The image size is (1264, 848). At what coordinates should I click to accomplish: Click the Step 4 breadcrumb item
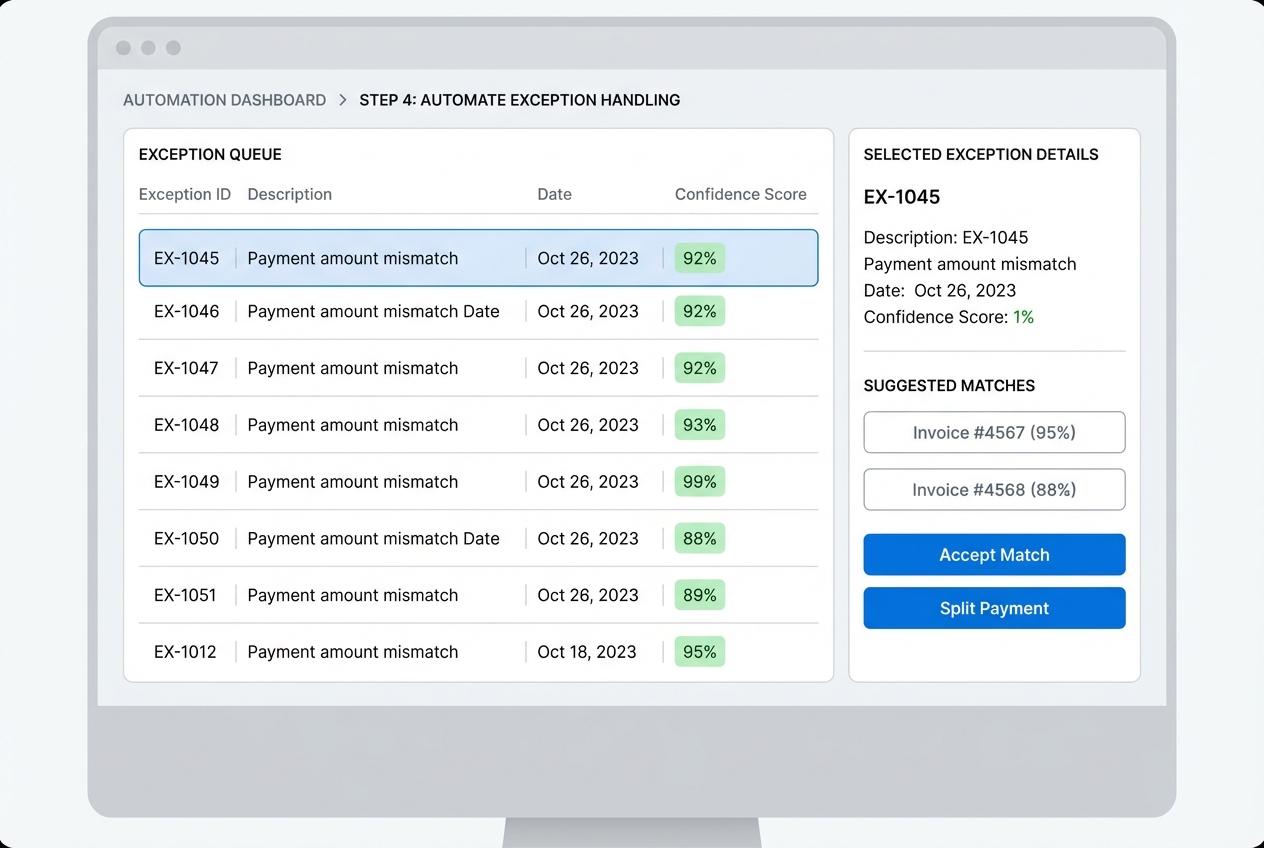pyautogui.click(x=519, y=100)
